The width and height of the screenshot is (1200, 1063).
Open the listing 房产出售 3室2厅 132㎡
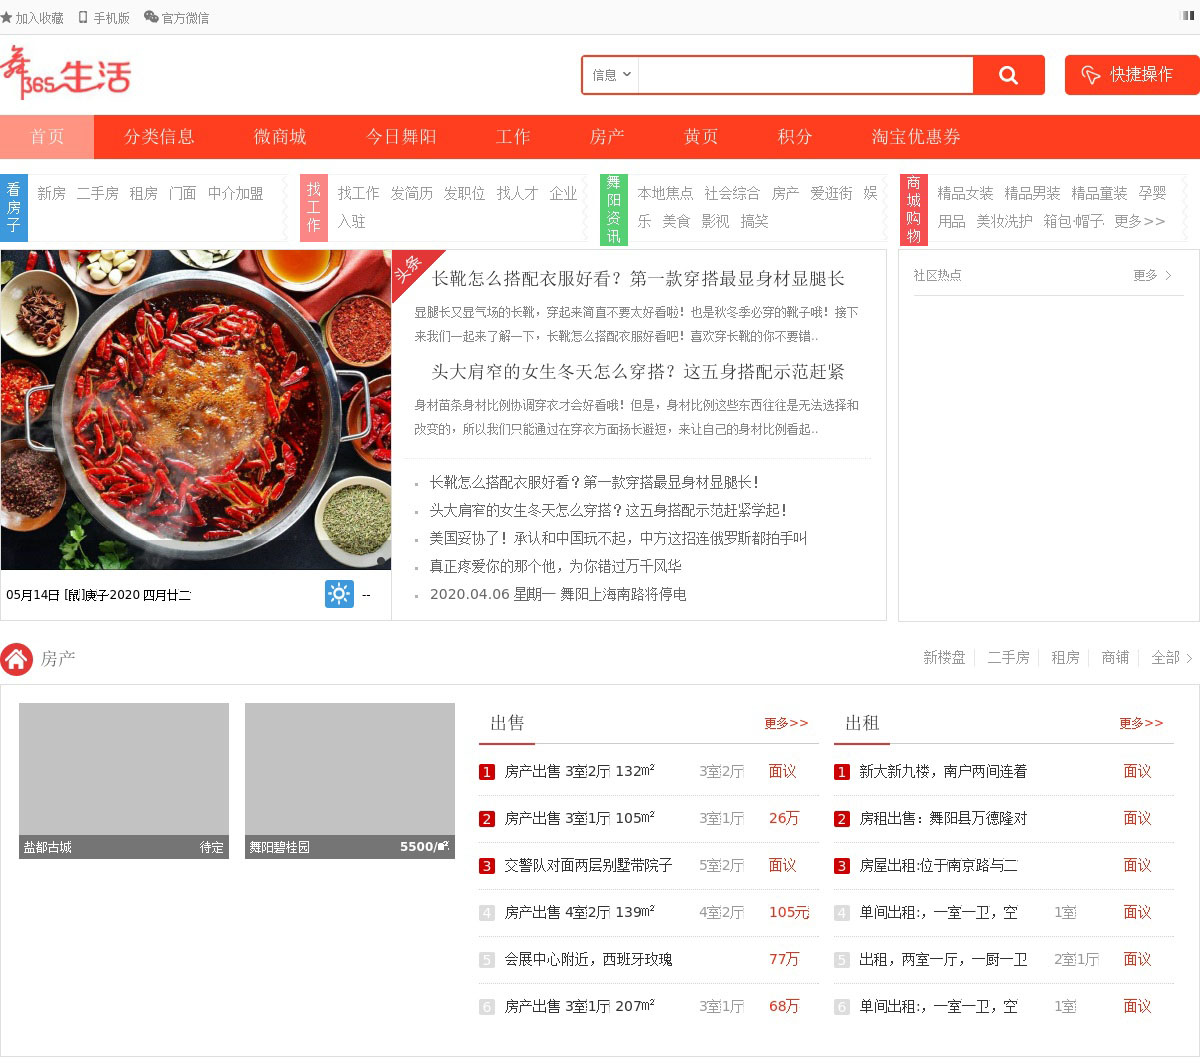click(579, 771)
